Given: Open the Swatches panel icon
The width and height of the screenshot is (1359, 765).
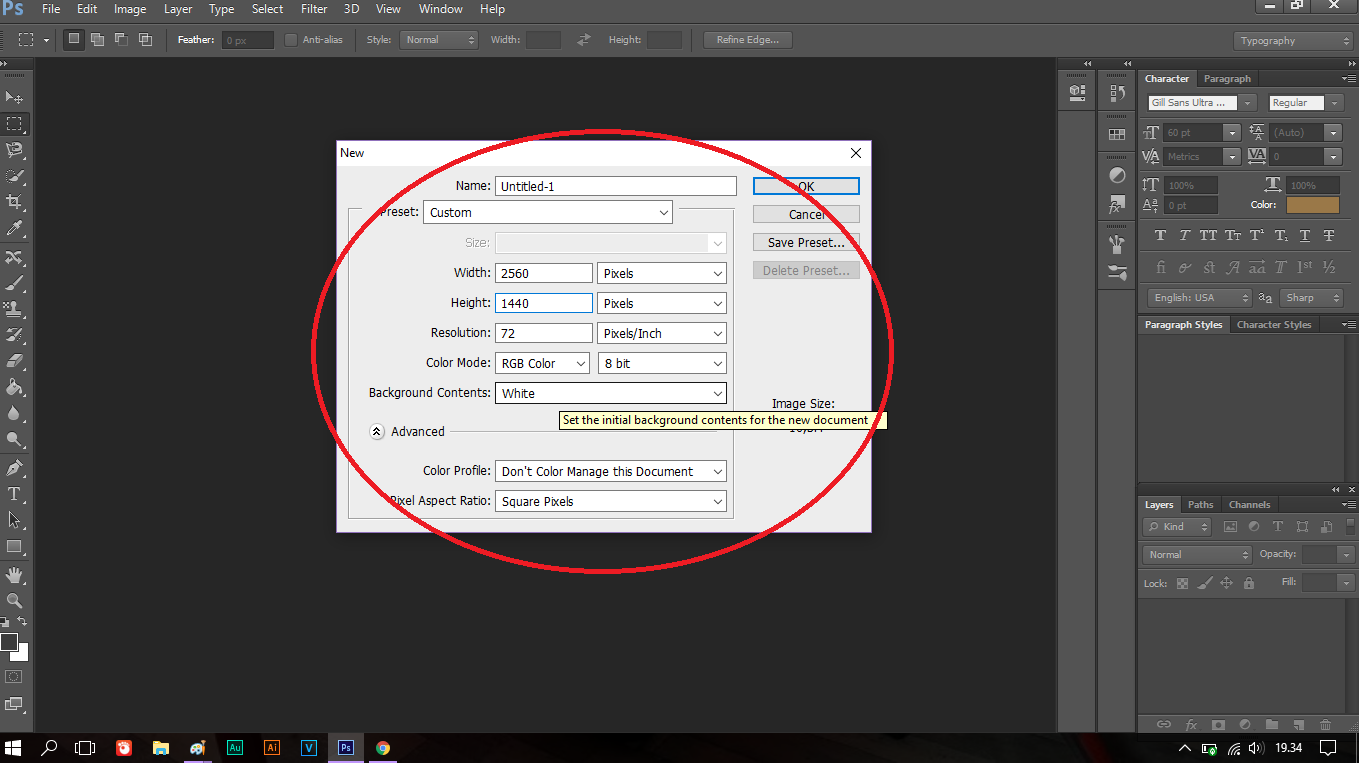Looking at the screenshot, I should (1117, 134).
